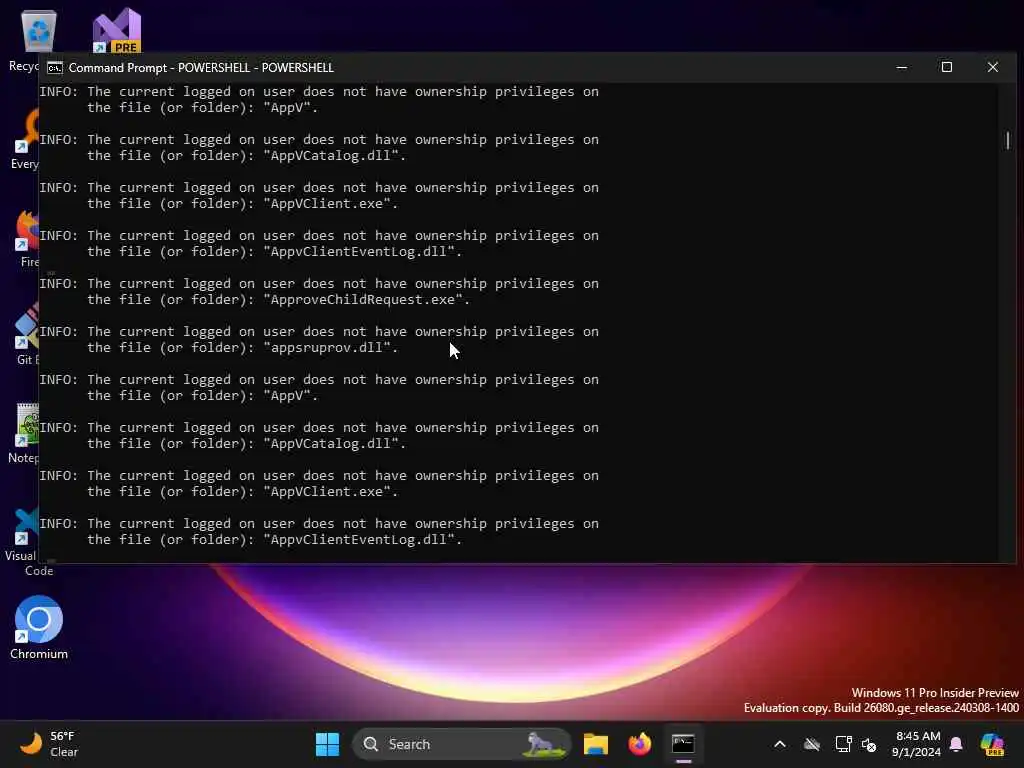Click the OneDrive cloud tray icon
The image size is (1024, 768).
[x=812, y=744]
